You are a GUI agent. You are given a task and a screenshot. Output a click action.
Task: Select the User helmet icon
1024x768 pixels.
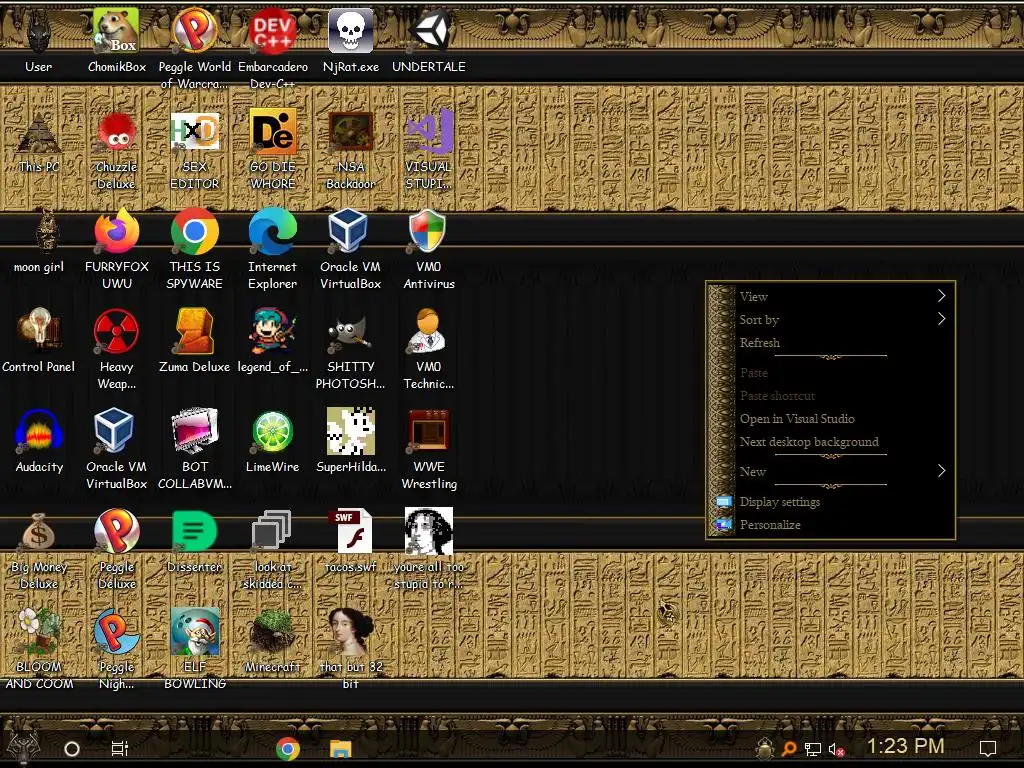(39, 31)
